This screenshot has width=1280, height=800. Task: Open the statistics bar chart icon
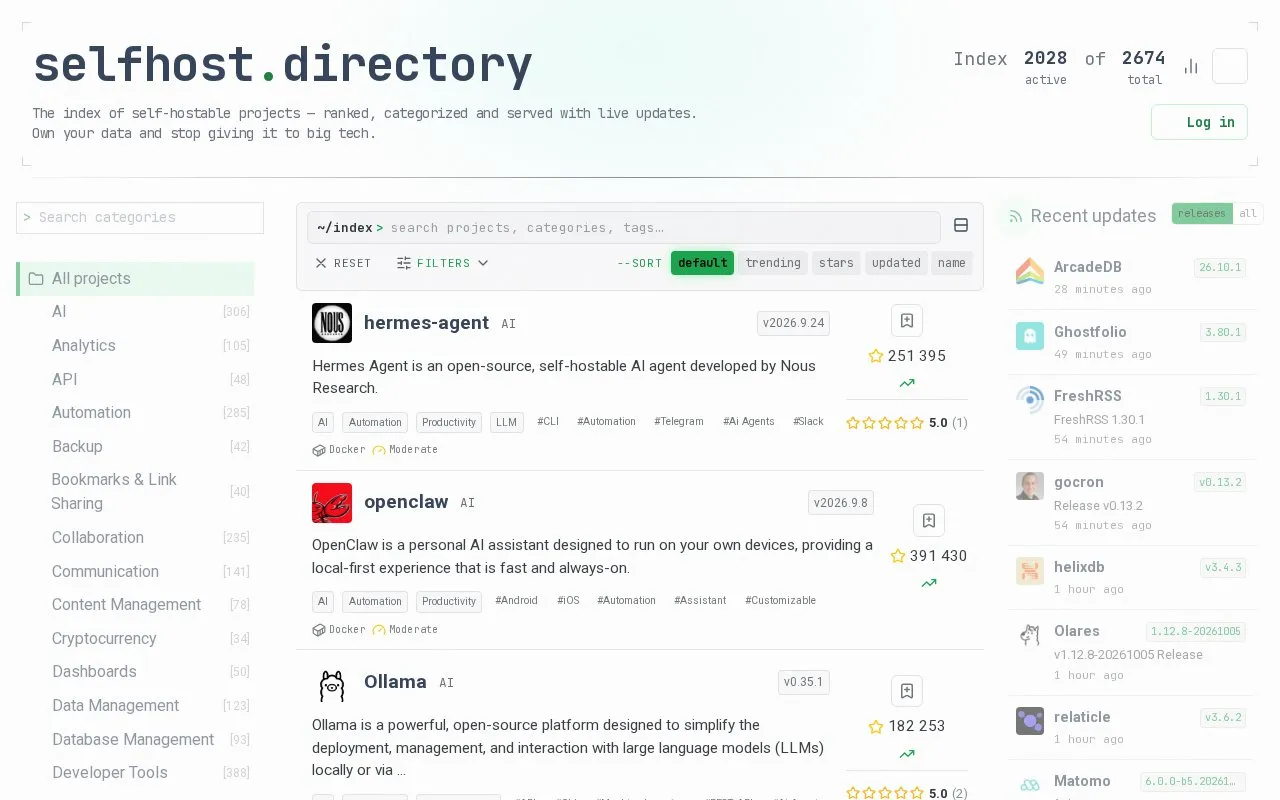click(x=1191, y=66)
